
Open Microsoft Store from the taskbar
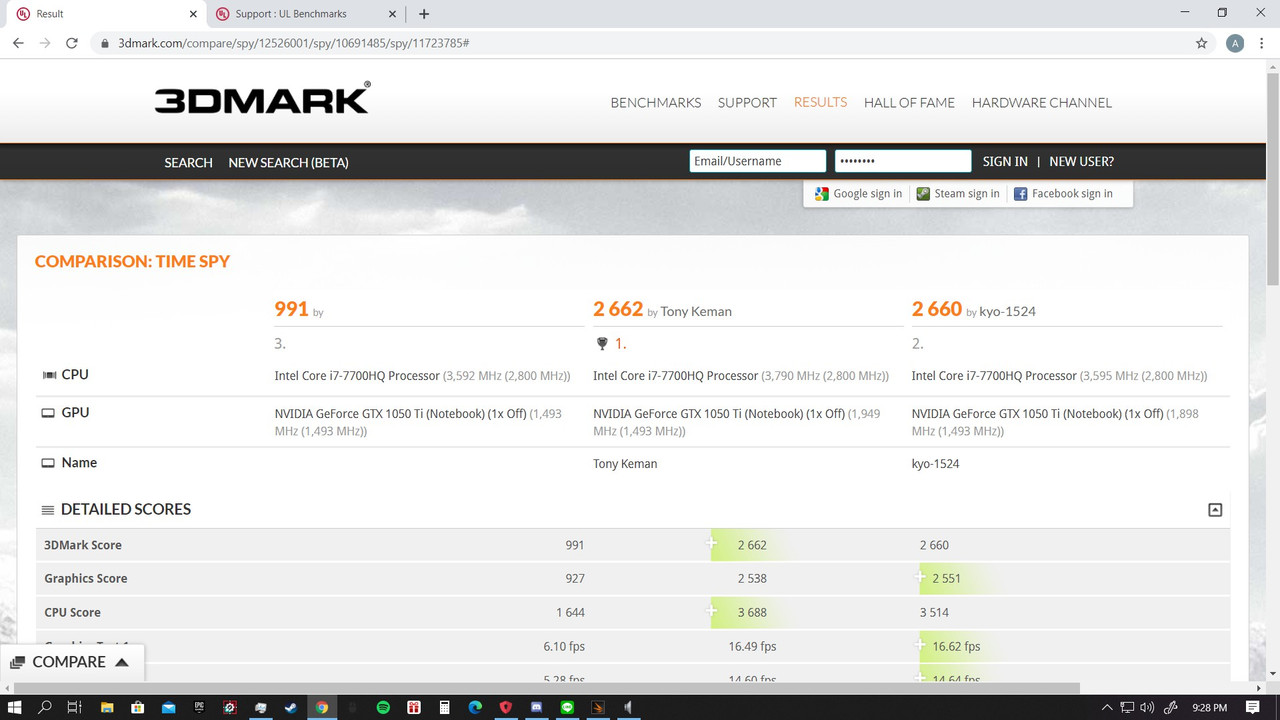[138, 707]
